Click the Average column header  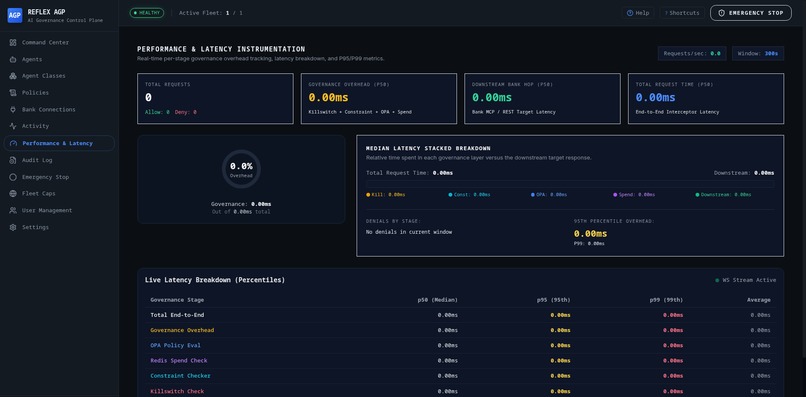(x=759, y=300)
